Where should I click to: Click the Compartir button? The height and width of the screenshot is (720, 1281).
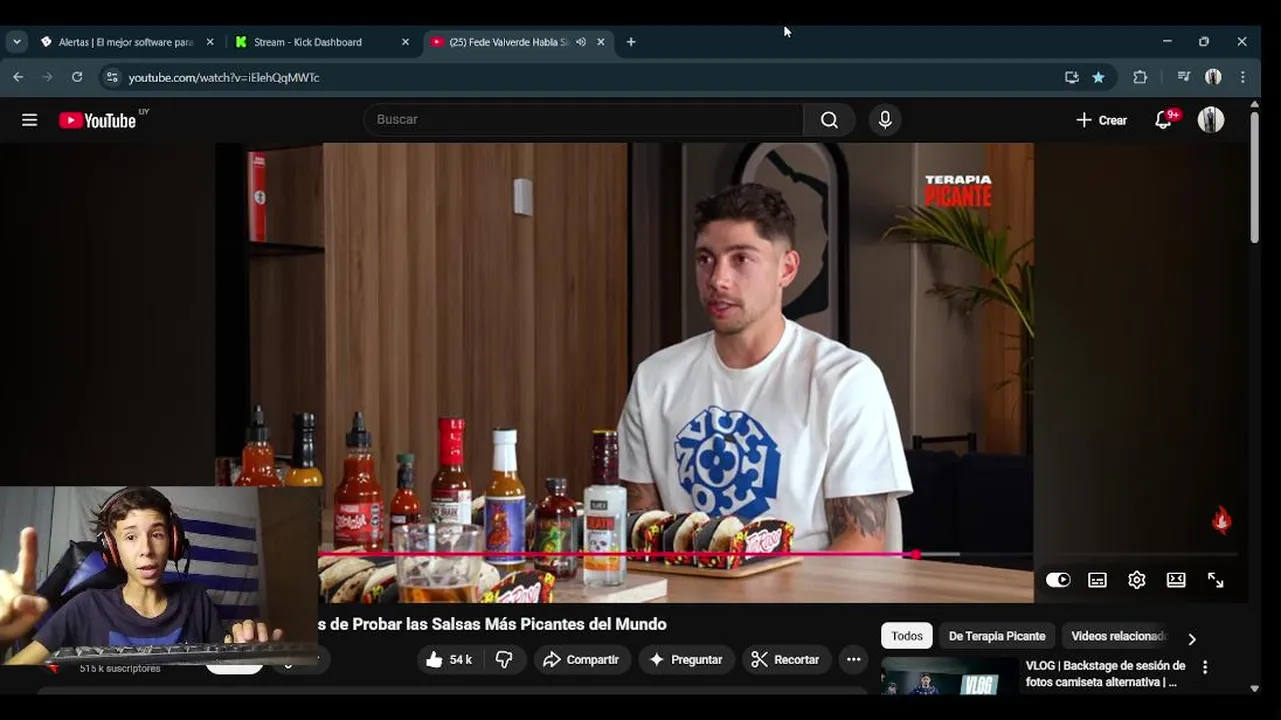click(581, 660)
